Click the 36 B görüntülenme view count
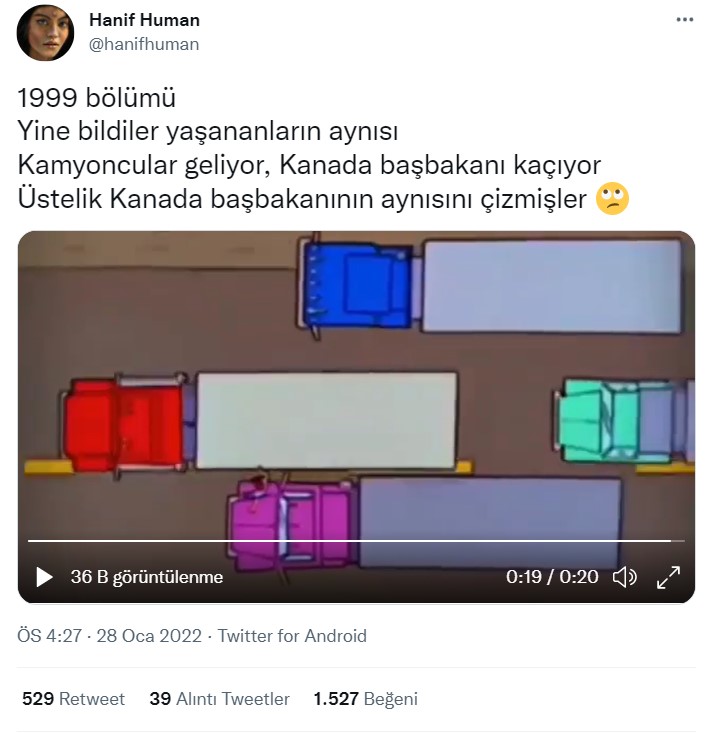The height and width of the screenshot is (734, 716). pyautogui.click(x=146, y=577)
